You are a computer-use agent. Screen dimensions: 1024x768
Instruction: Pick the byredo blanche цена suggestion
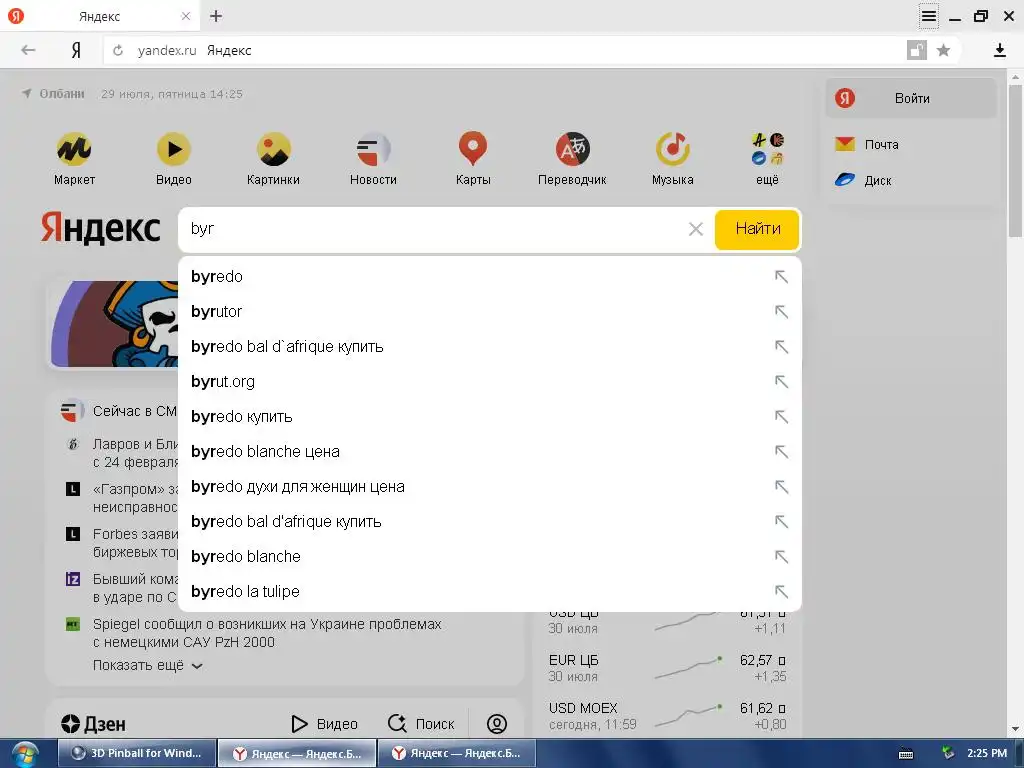[x=490, y=451]
